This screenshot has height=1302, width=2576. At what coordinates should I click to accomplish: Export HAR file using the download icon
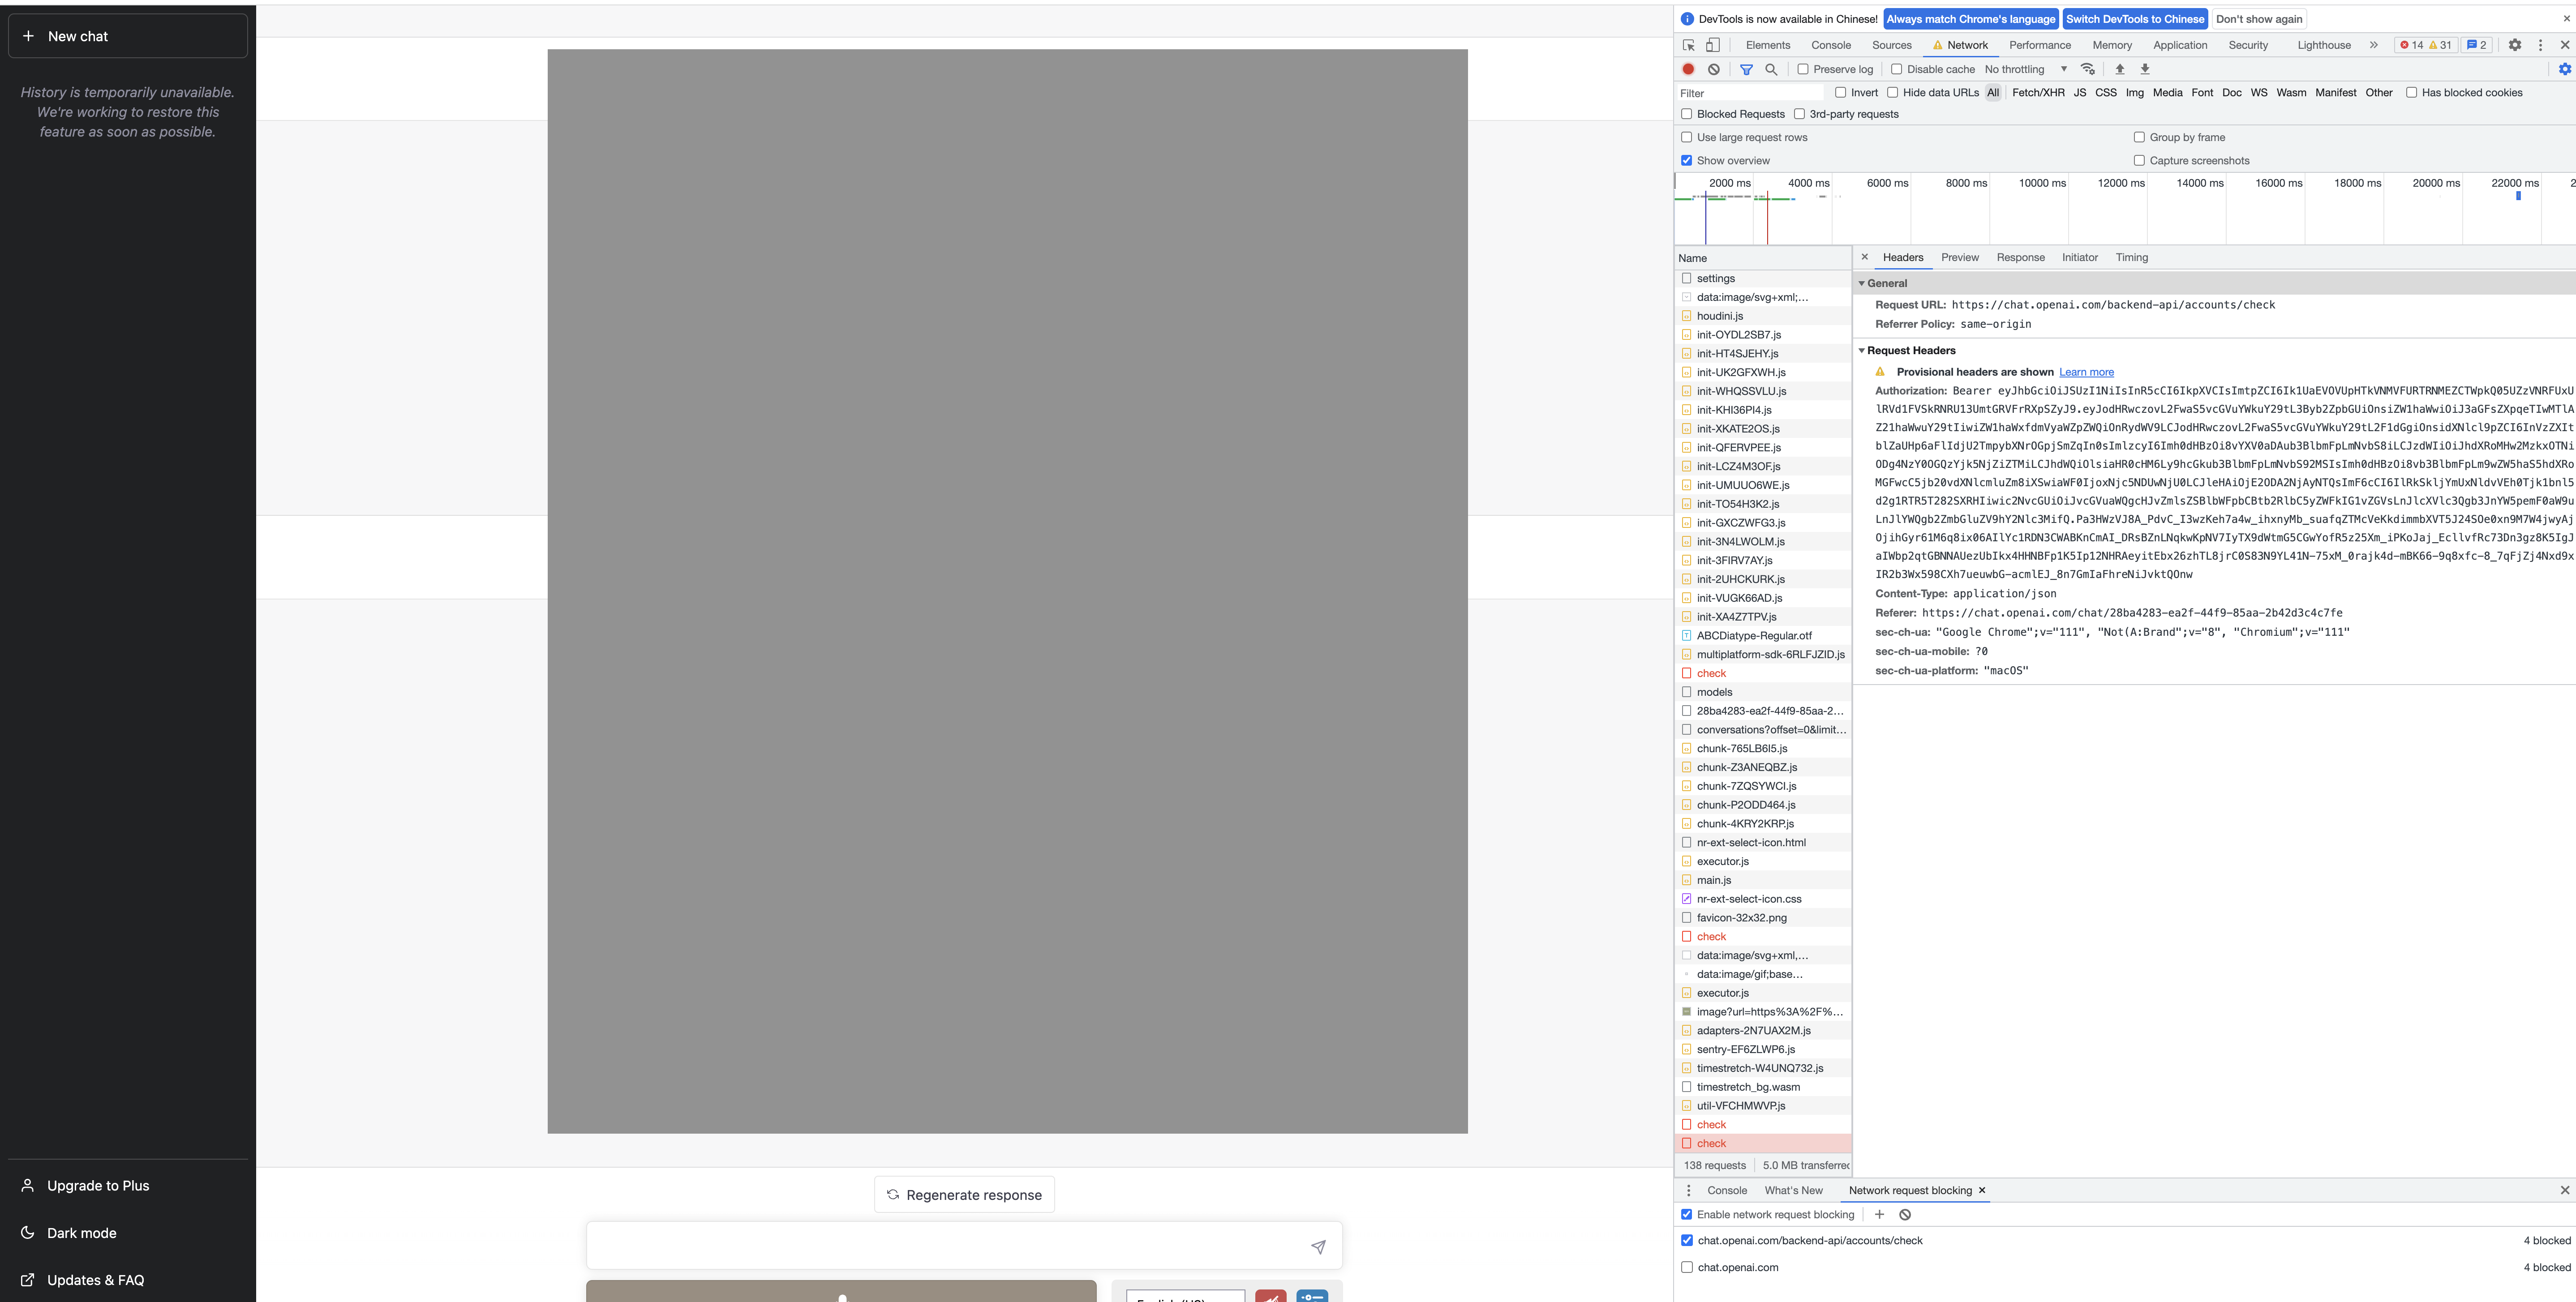[2145, 69]
